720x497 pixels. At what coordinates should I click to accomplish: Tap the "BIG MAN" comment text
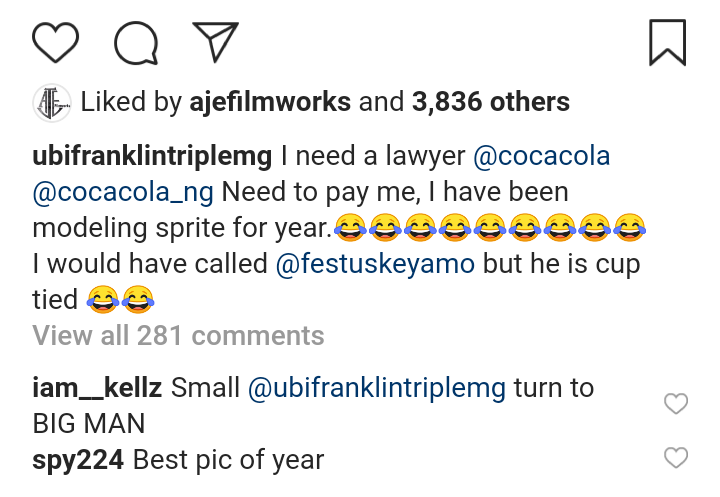[x=89, y=423]
